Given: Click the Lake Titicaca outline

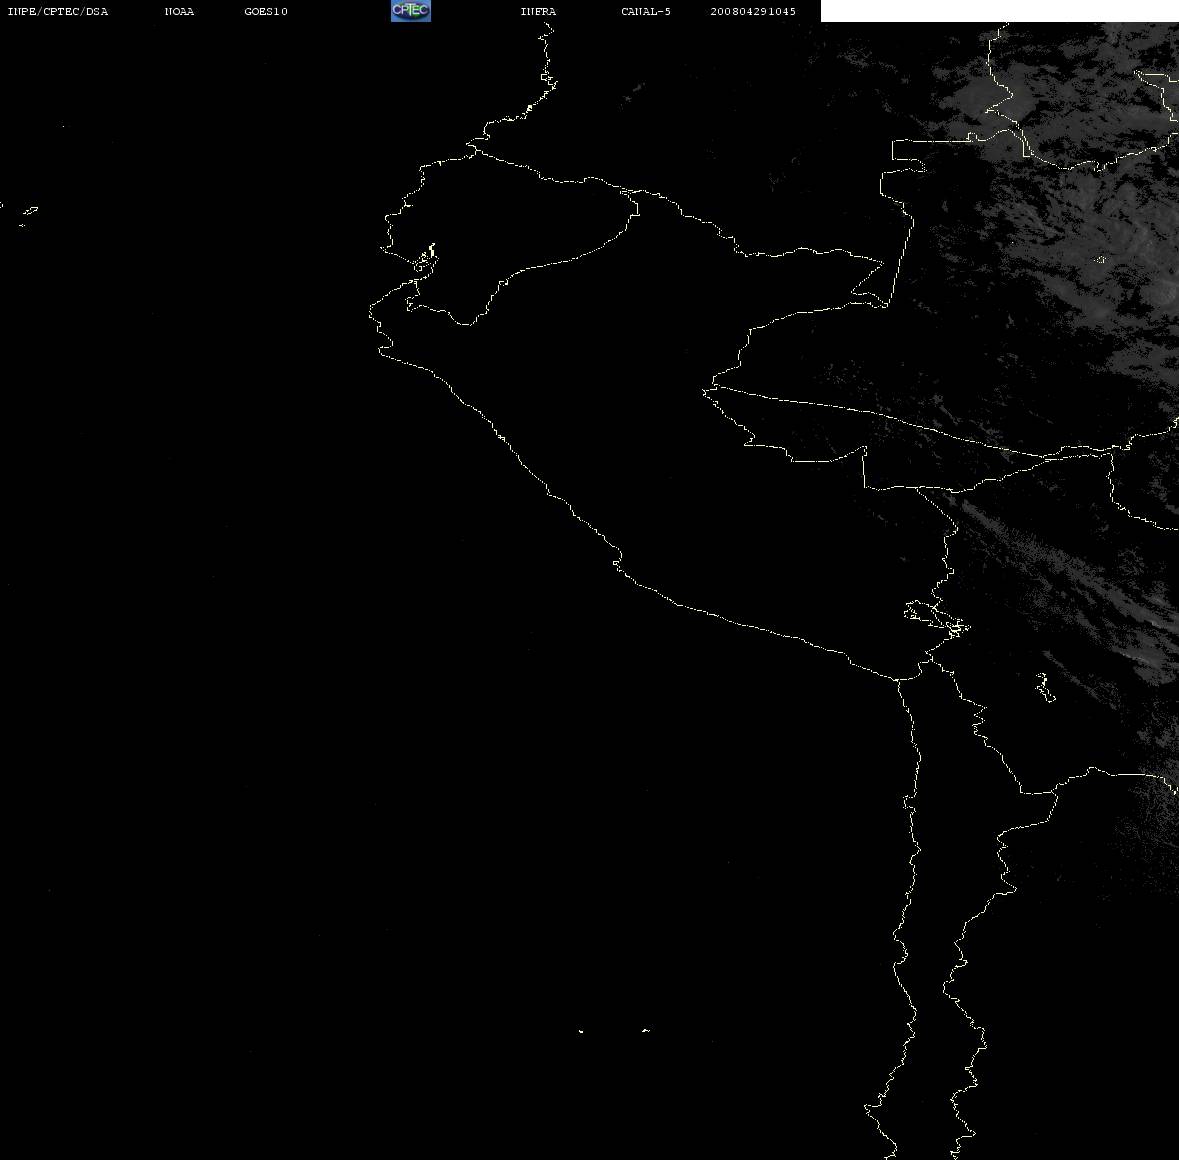Looking at the screenshot, I should tap(936, 619).
